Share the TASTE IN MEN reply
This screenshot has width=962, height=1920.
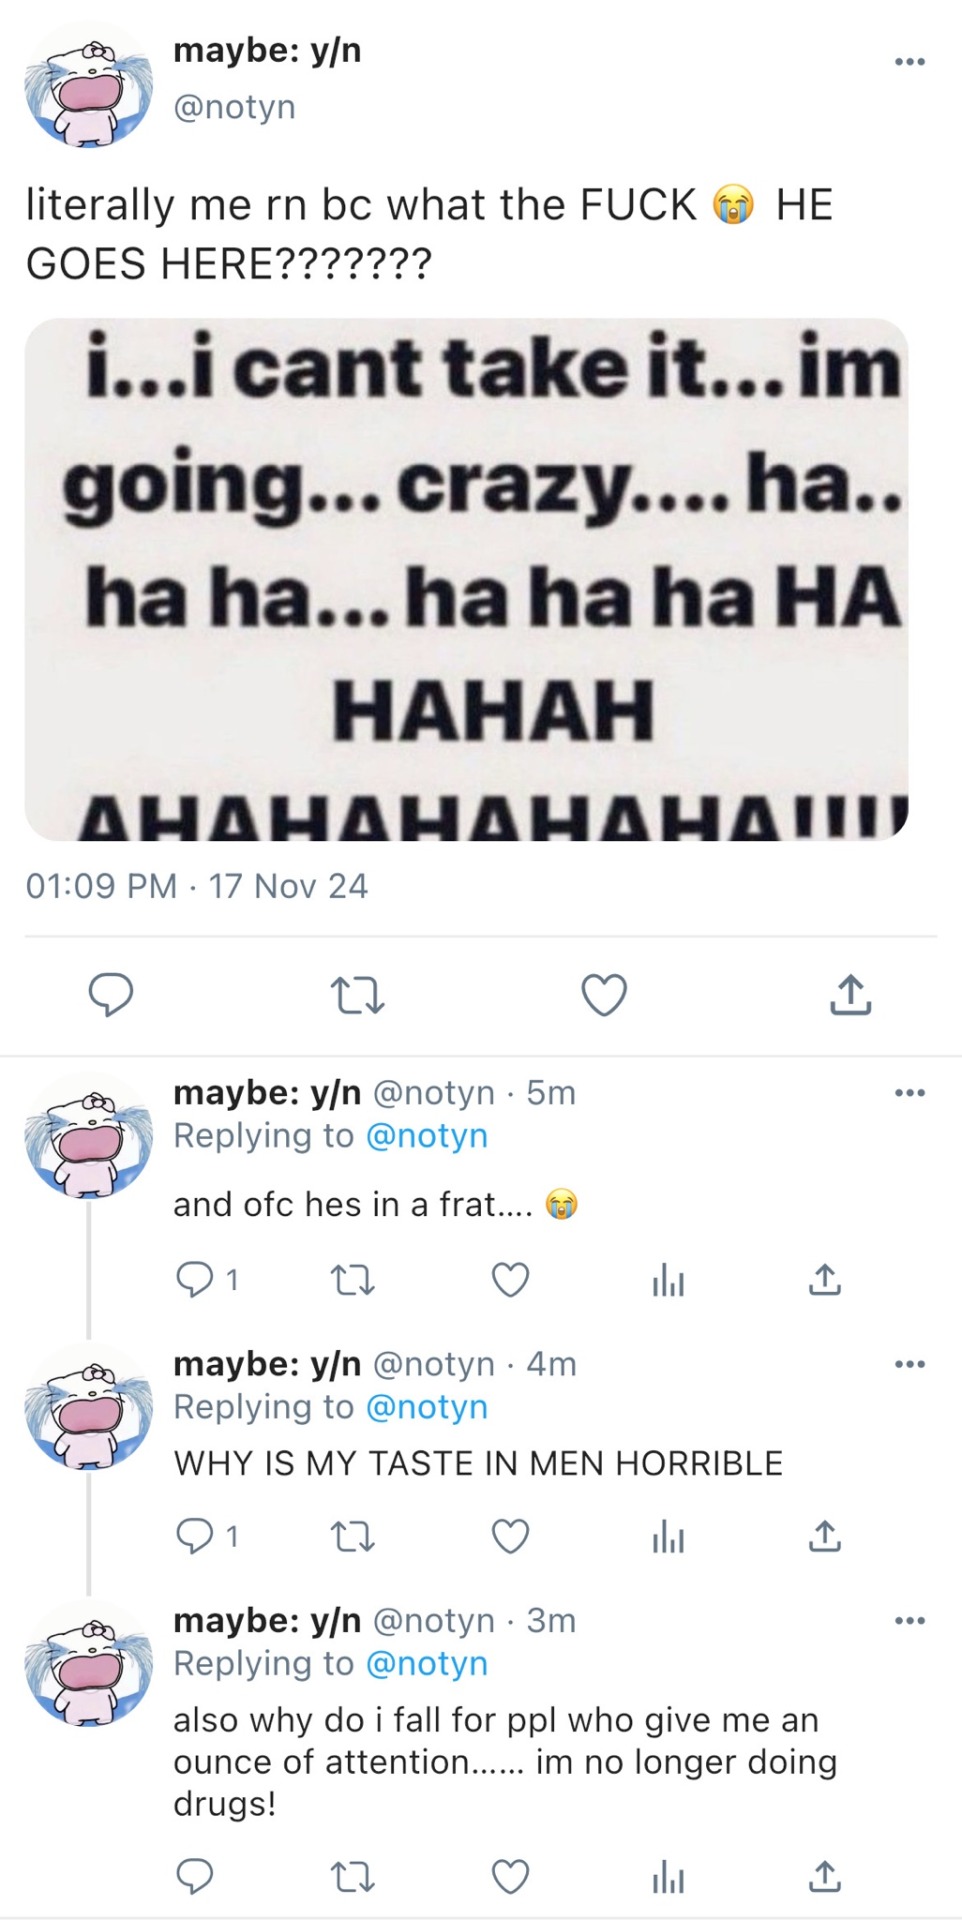coord(824,1536)
